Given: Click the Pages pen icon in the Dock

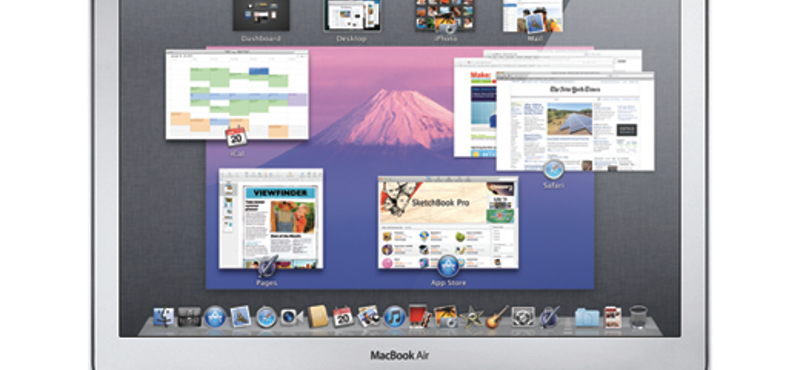Looking at the screenshot, I should tap(549, 317).
